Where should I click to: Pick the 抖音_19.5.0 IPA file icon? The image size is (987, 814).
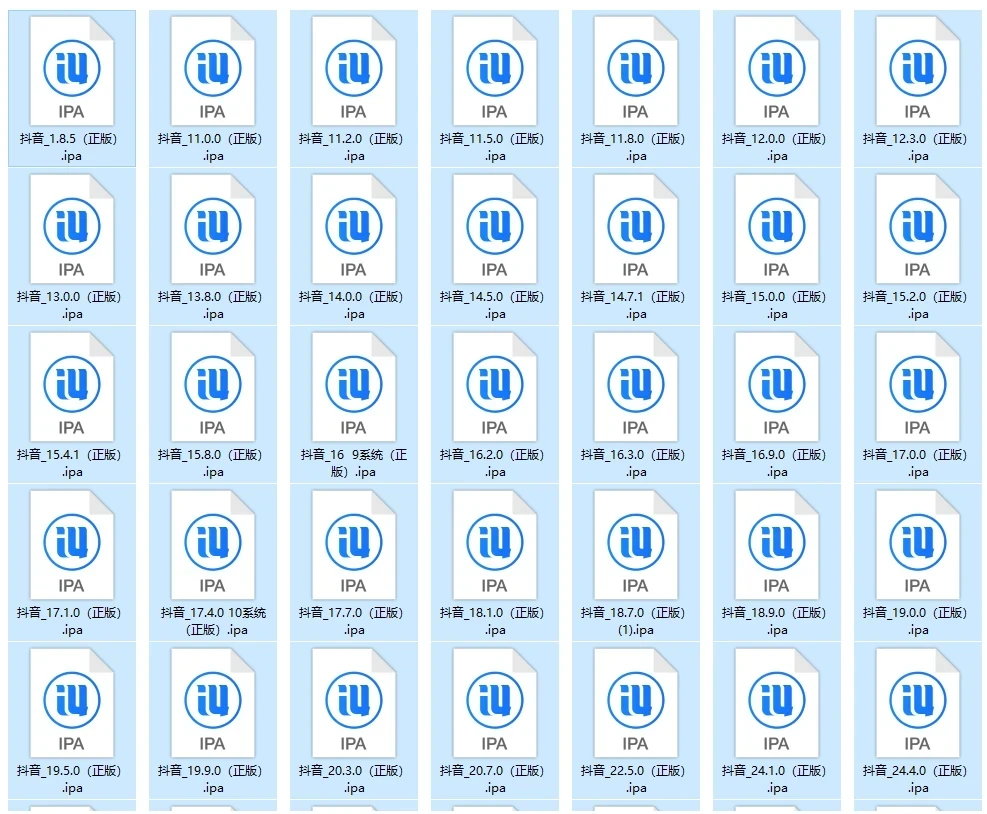click(72, 703)
